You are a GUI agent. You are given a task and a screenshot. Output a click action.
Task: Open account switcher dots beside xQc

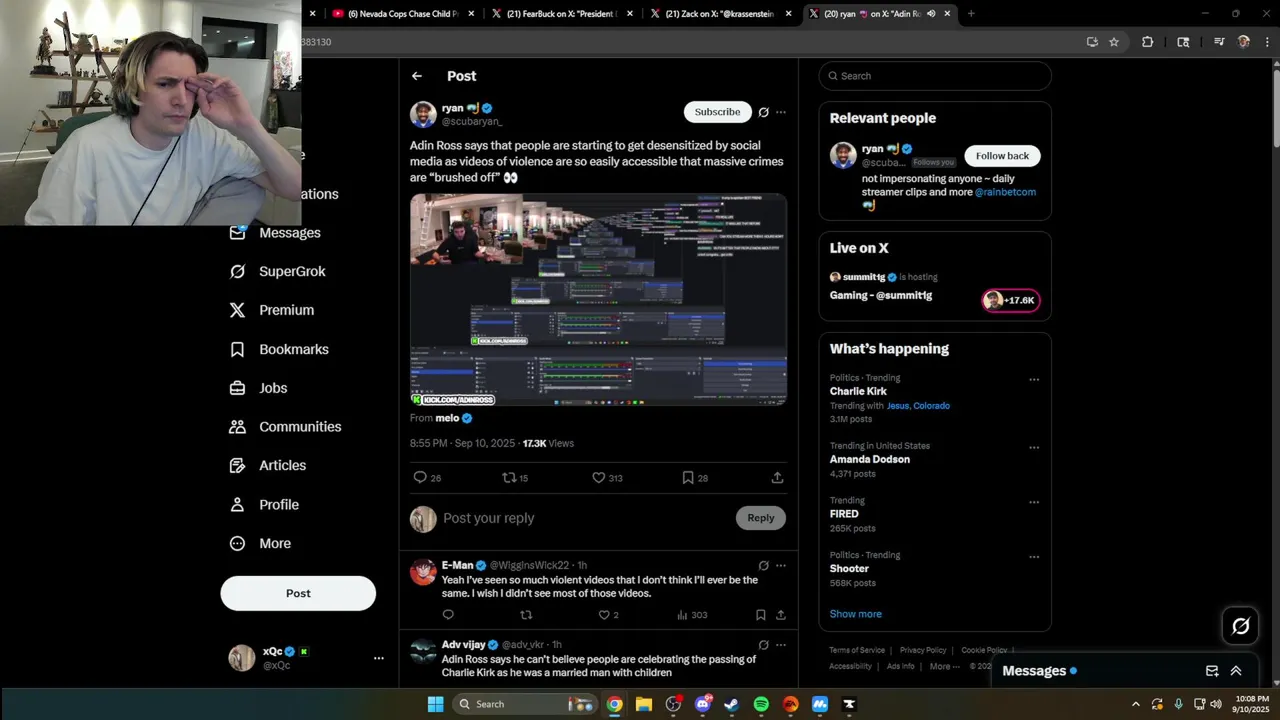[378, 658]
